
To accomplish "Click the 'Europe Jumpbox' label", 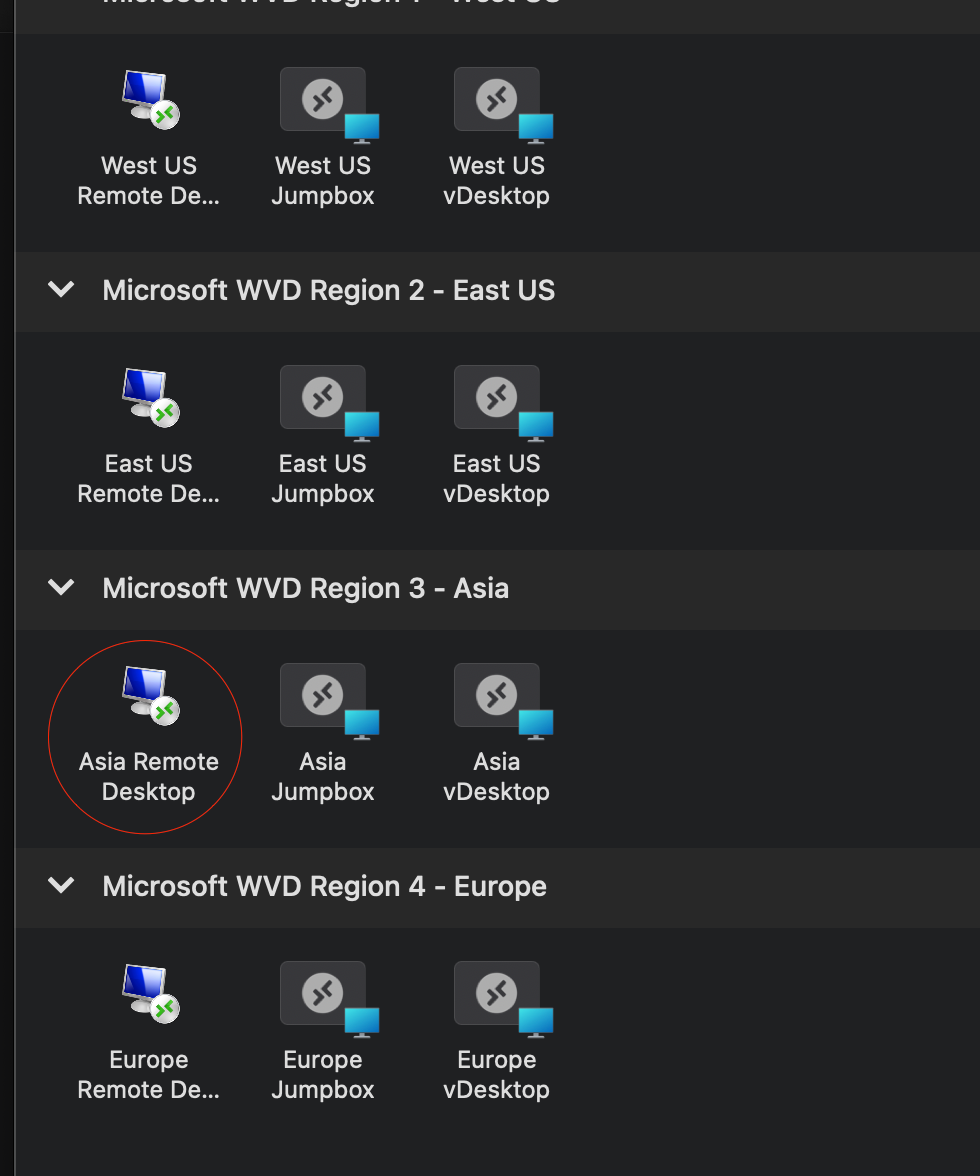I will point(323,1074).
